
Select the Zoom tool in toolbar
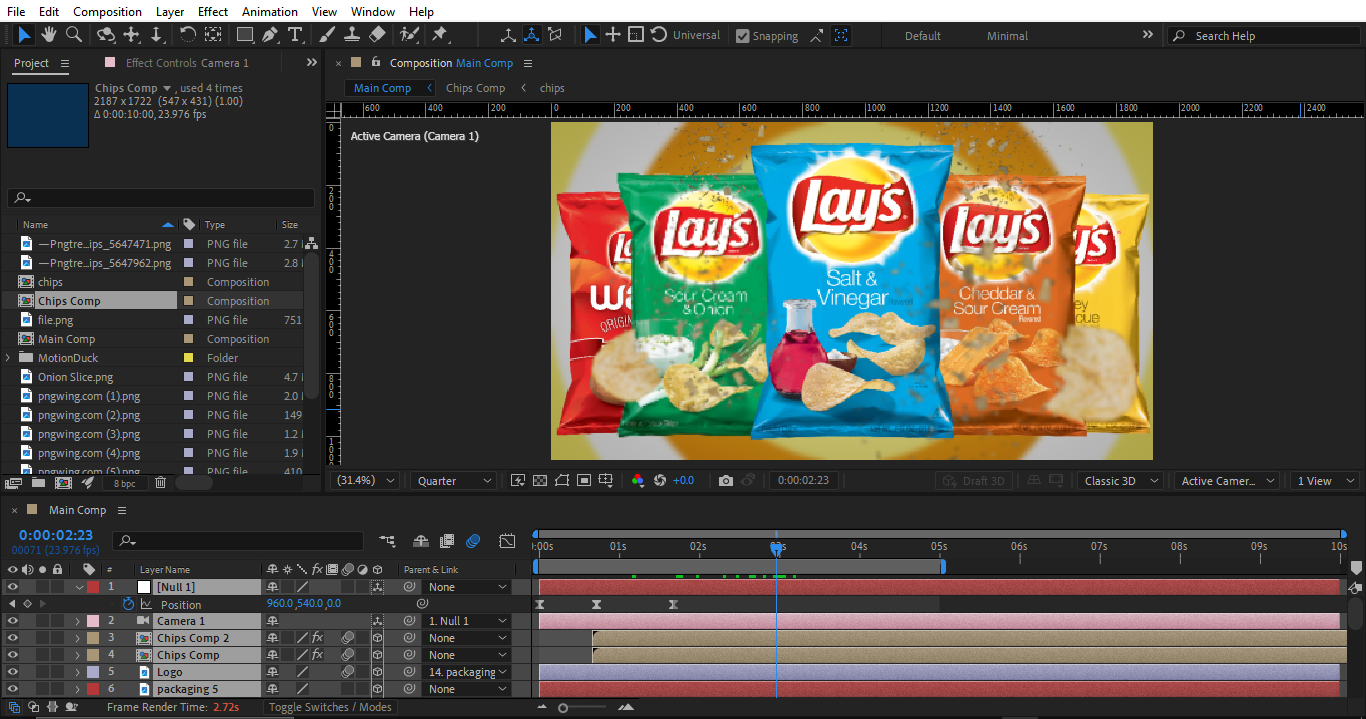point(73,35)
